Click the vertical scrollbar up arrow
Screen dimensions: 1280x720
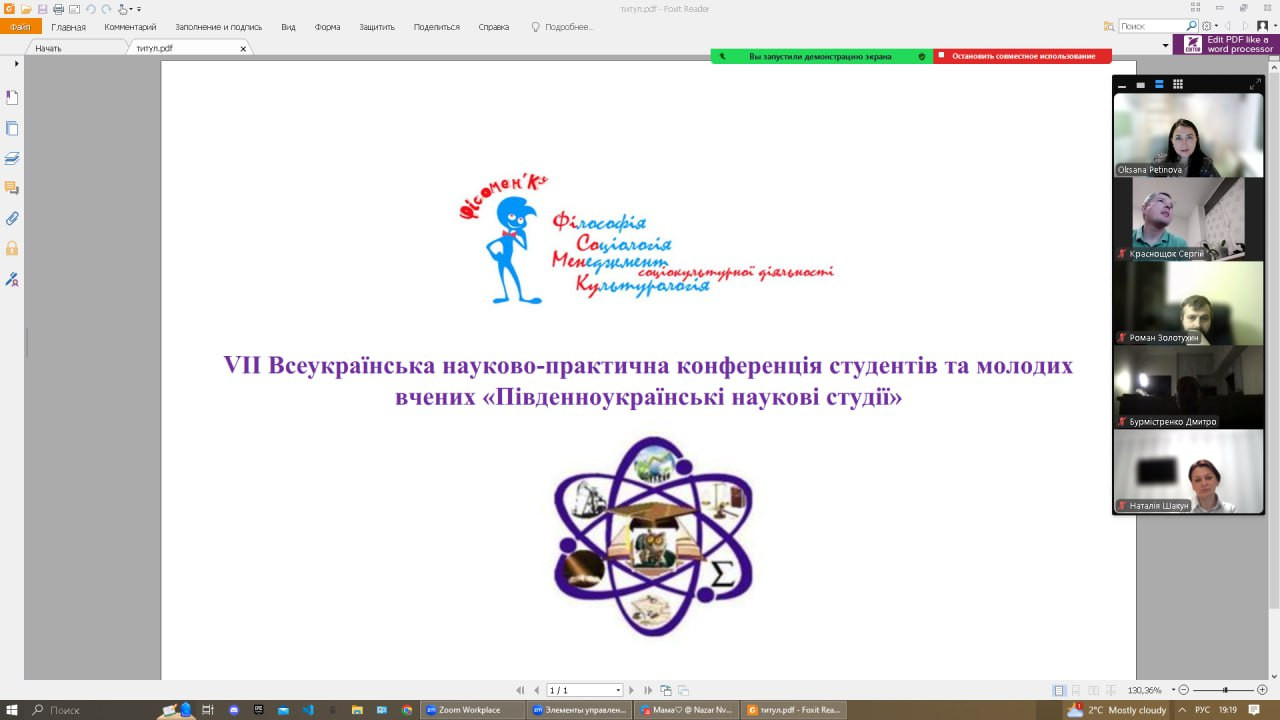click(1274, 66)
